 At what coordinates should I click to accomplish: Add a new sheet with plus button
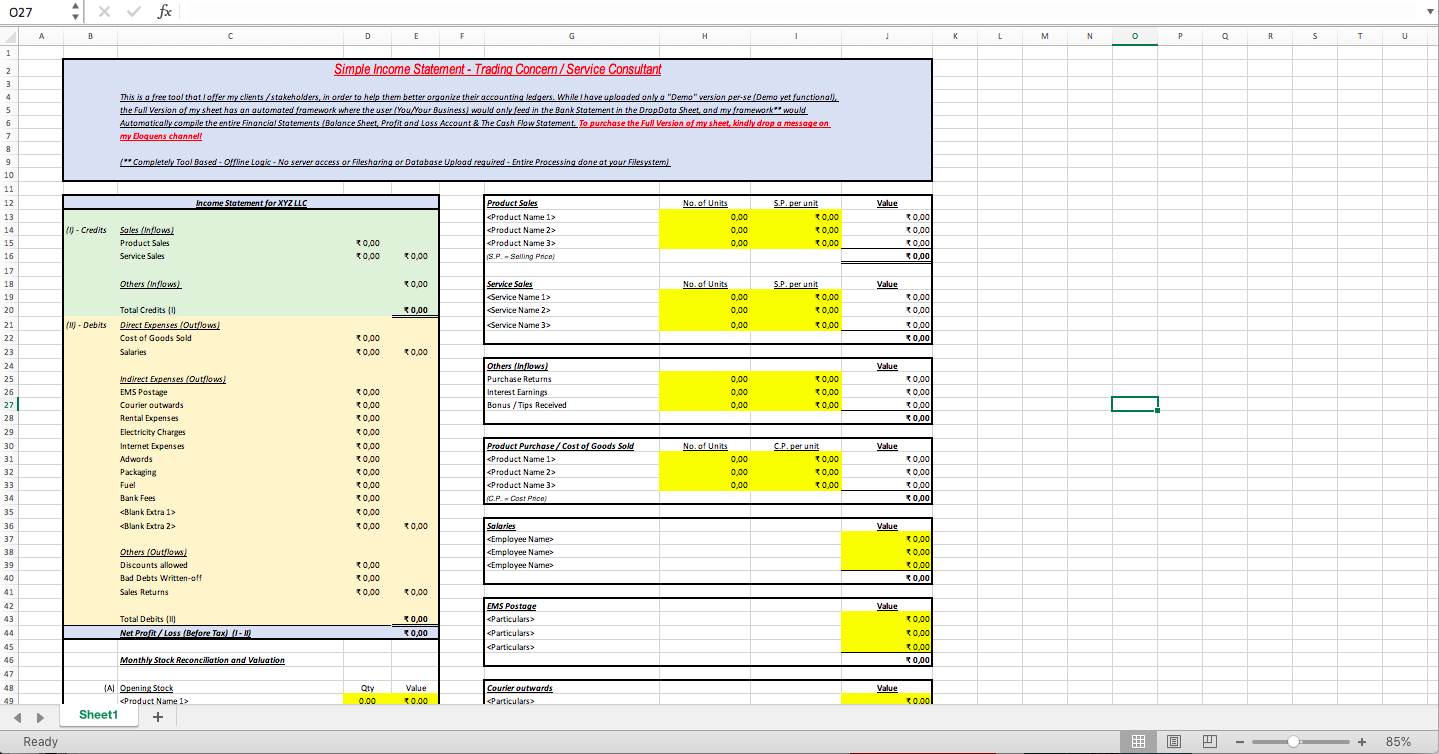(157, 716)
